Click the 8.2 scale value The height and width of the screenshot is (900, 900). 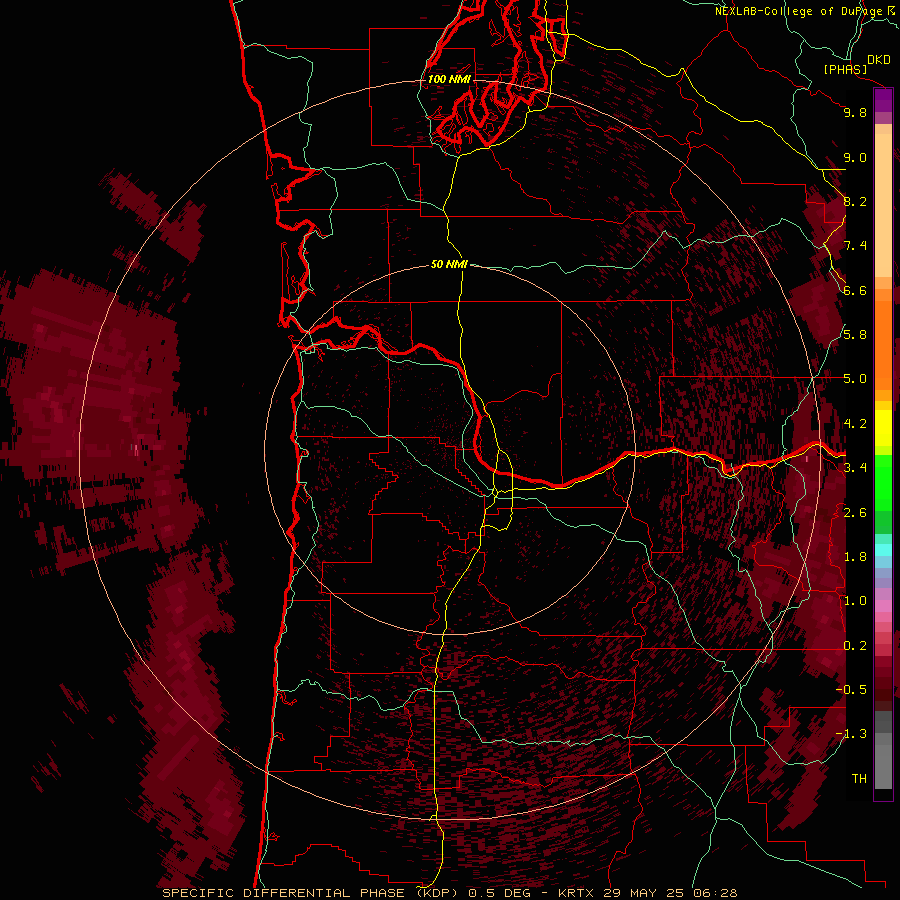[x=855, y=201]
